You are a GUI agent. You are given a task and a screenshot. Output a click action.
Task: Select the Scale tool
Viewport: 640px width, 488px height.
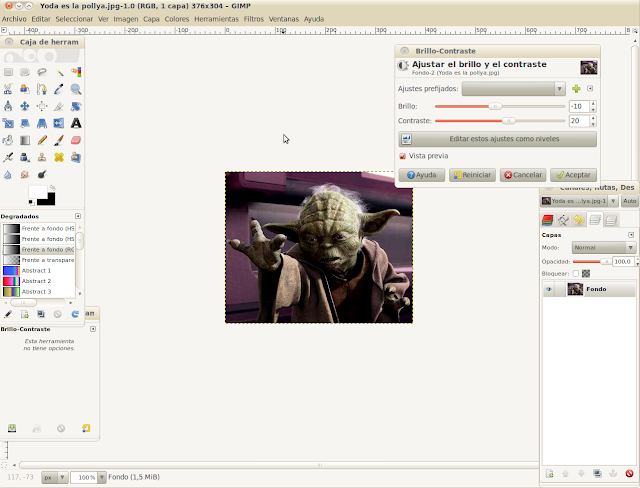coord(8,123)
